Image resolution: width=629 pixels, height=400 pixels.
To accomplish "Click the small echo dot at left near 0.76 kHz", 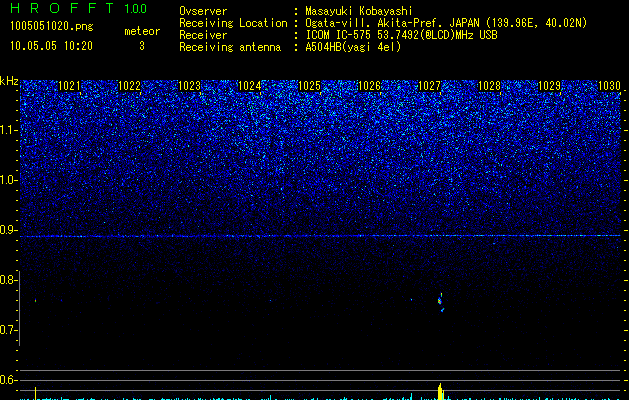I will tap(35, 300).
